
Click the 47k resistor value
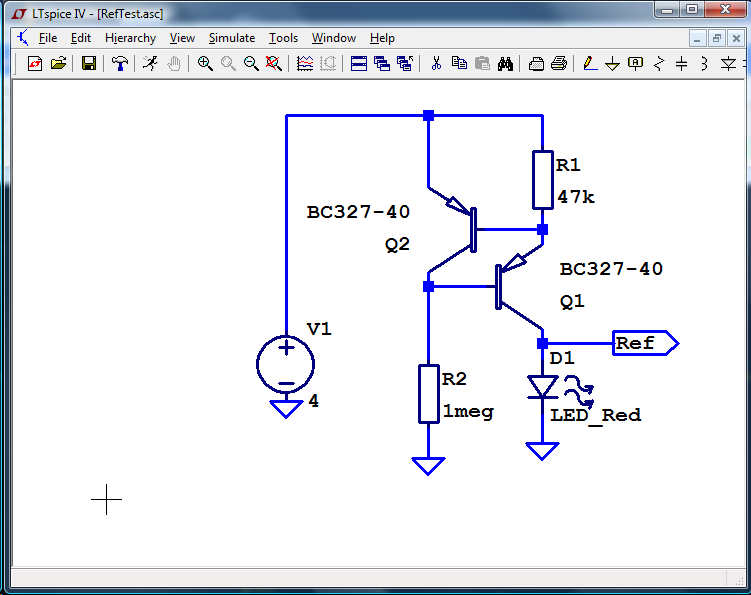576,197
